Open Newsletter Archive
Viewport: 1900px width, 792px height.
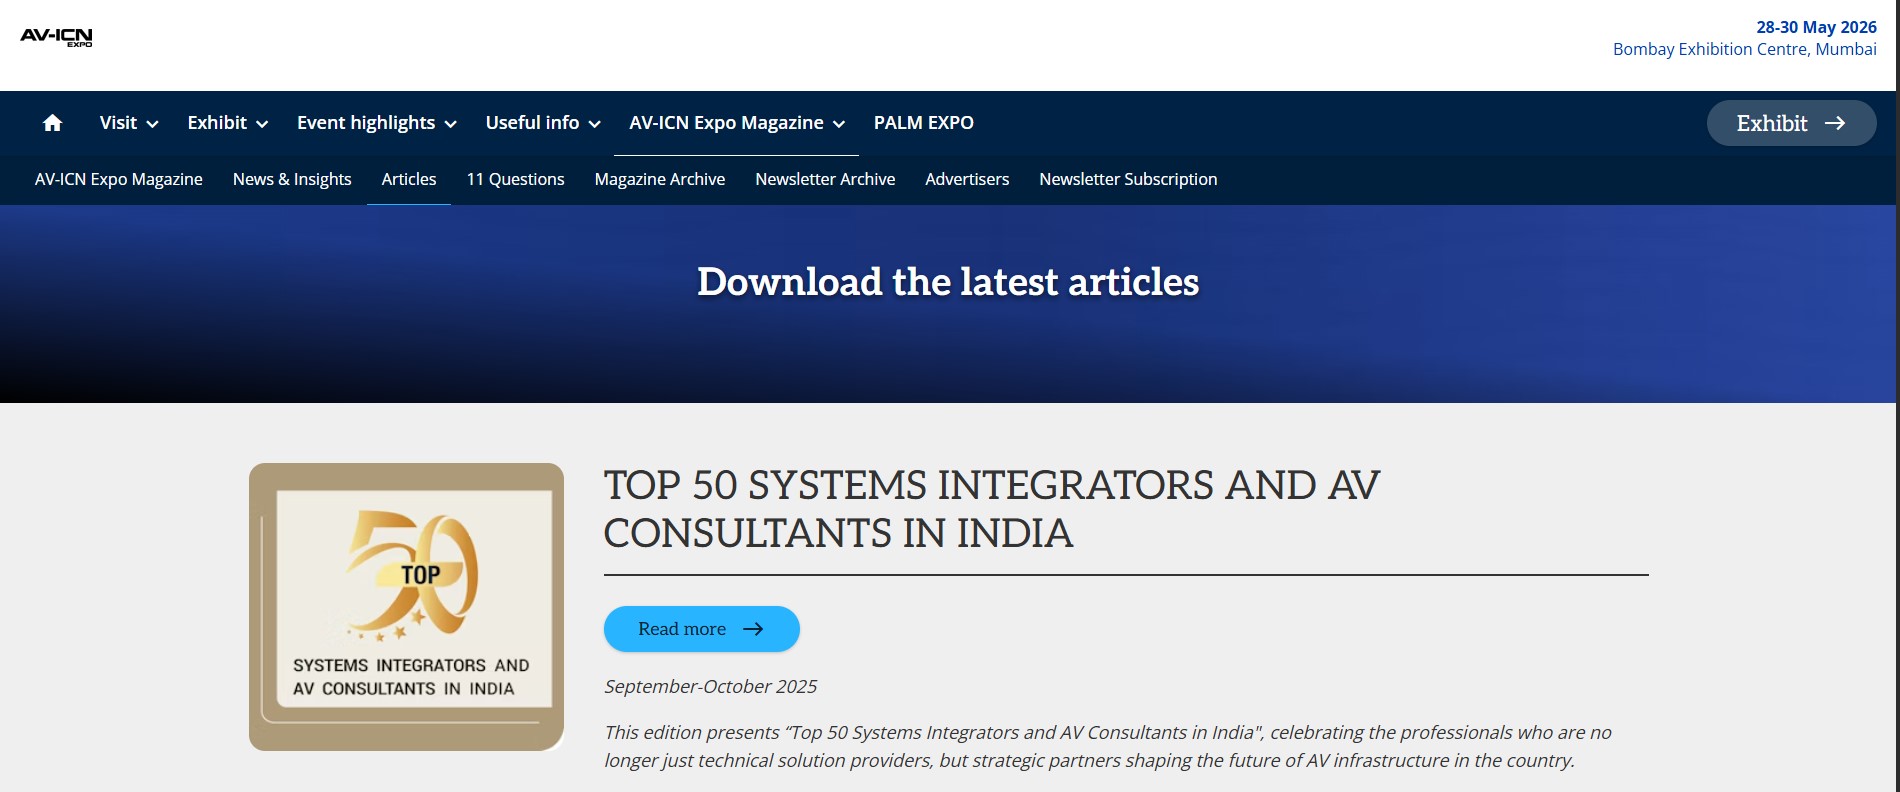pos(825,179)
